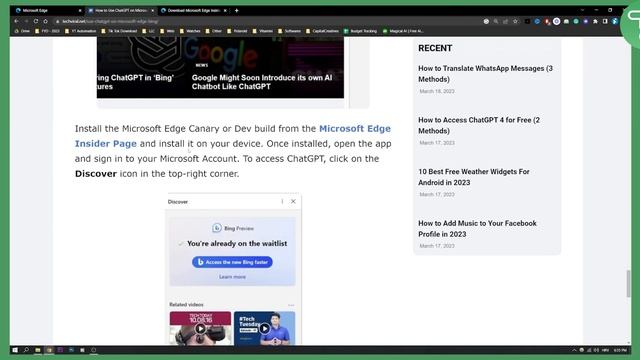Go back with the browser back arrow
Viewport: 640px width, 360px height.
[x=16, y=21]
